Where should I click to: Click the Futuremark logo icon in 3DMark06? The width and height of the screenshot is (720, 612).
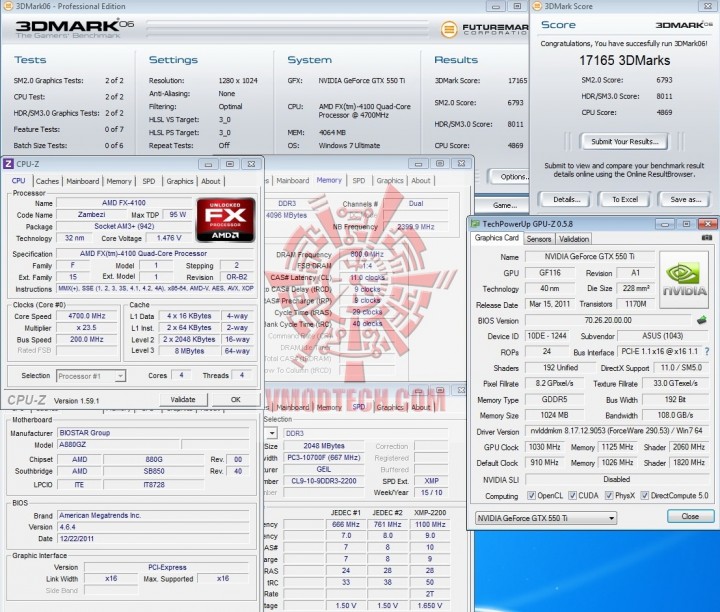449,30
